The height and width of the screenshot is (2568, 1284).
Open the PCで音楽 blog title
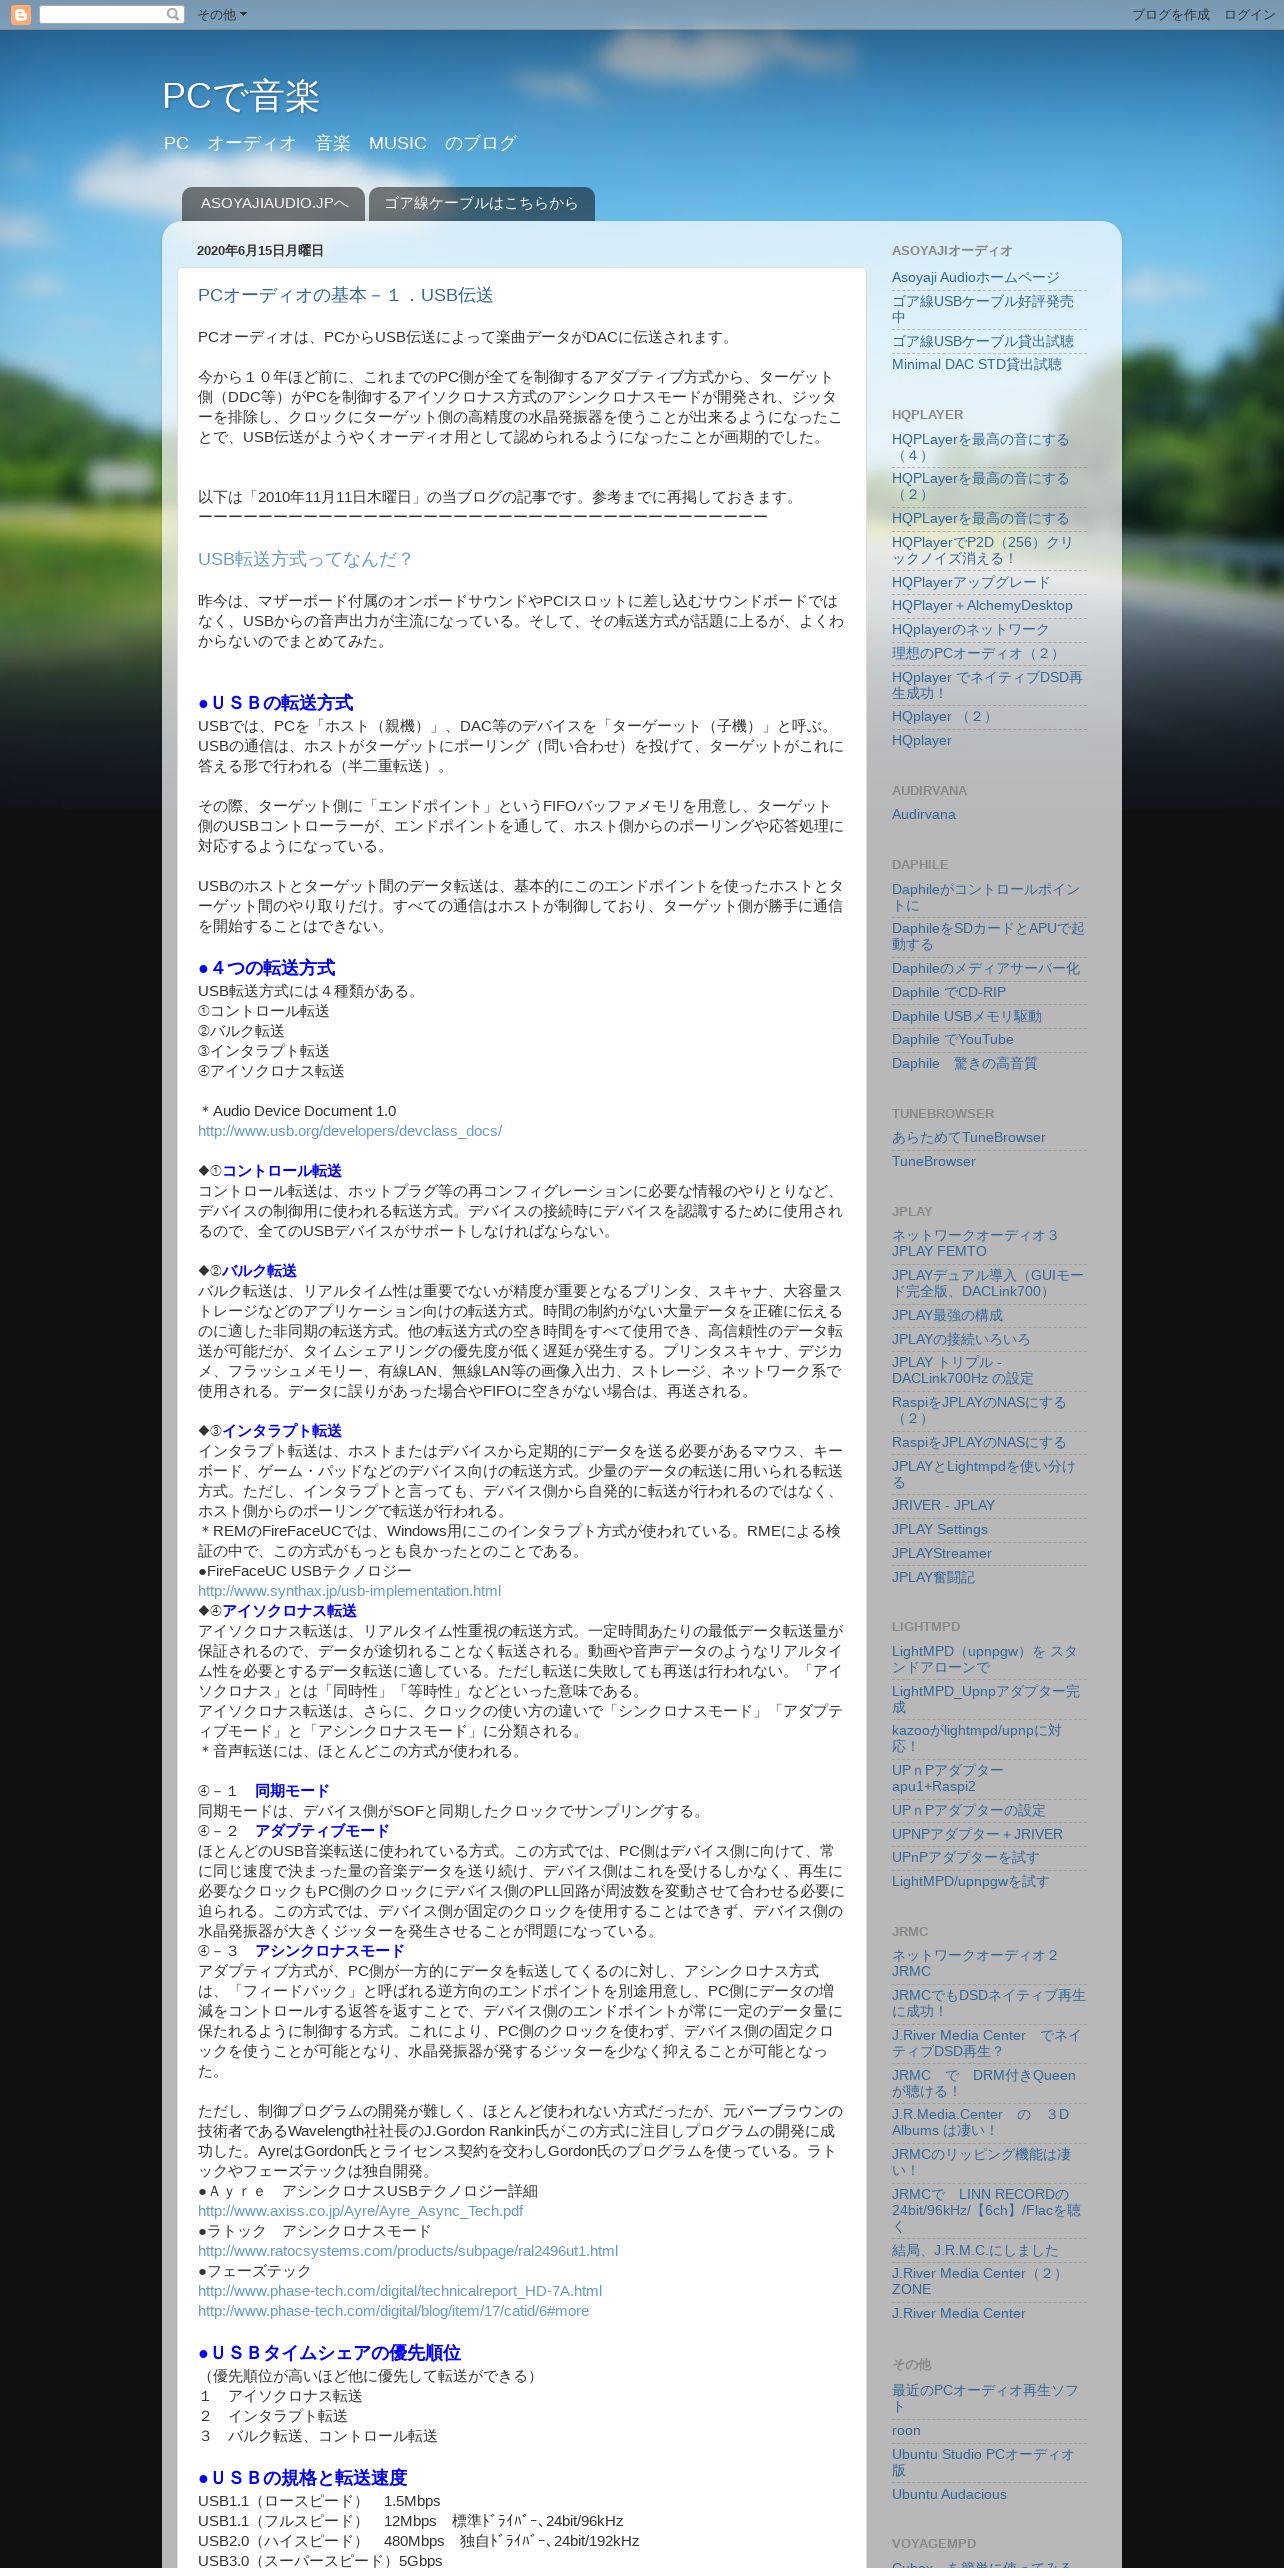tap(241, 96)
